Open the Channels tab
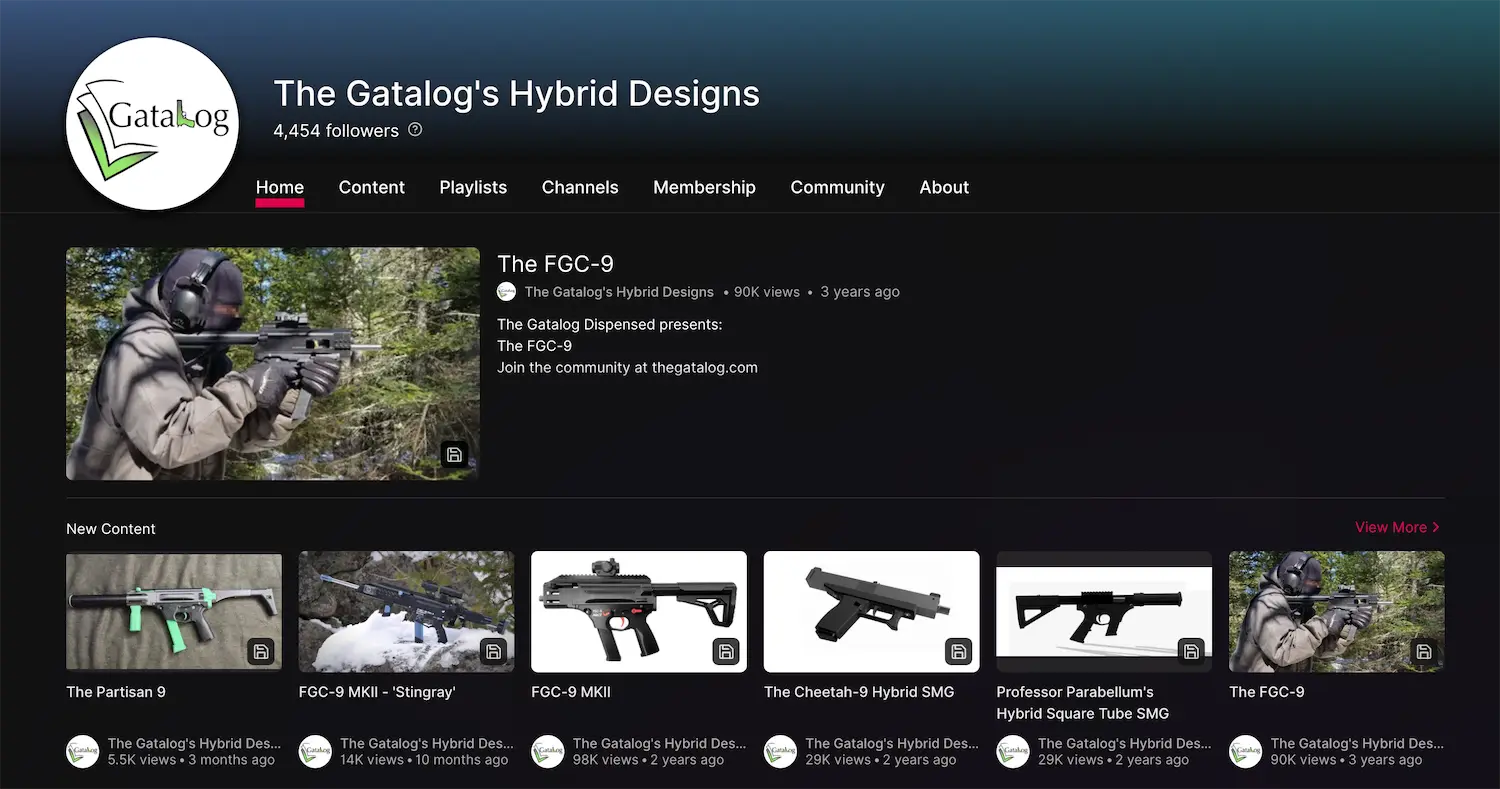 pyautogui.click(x=580, y=187)
